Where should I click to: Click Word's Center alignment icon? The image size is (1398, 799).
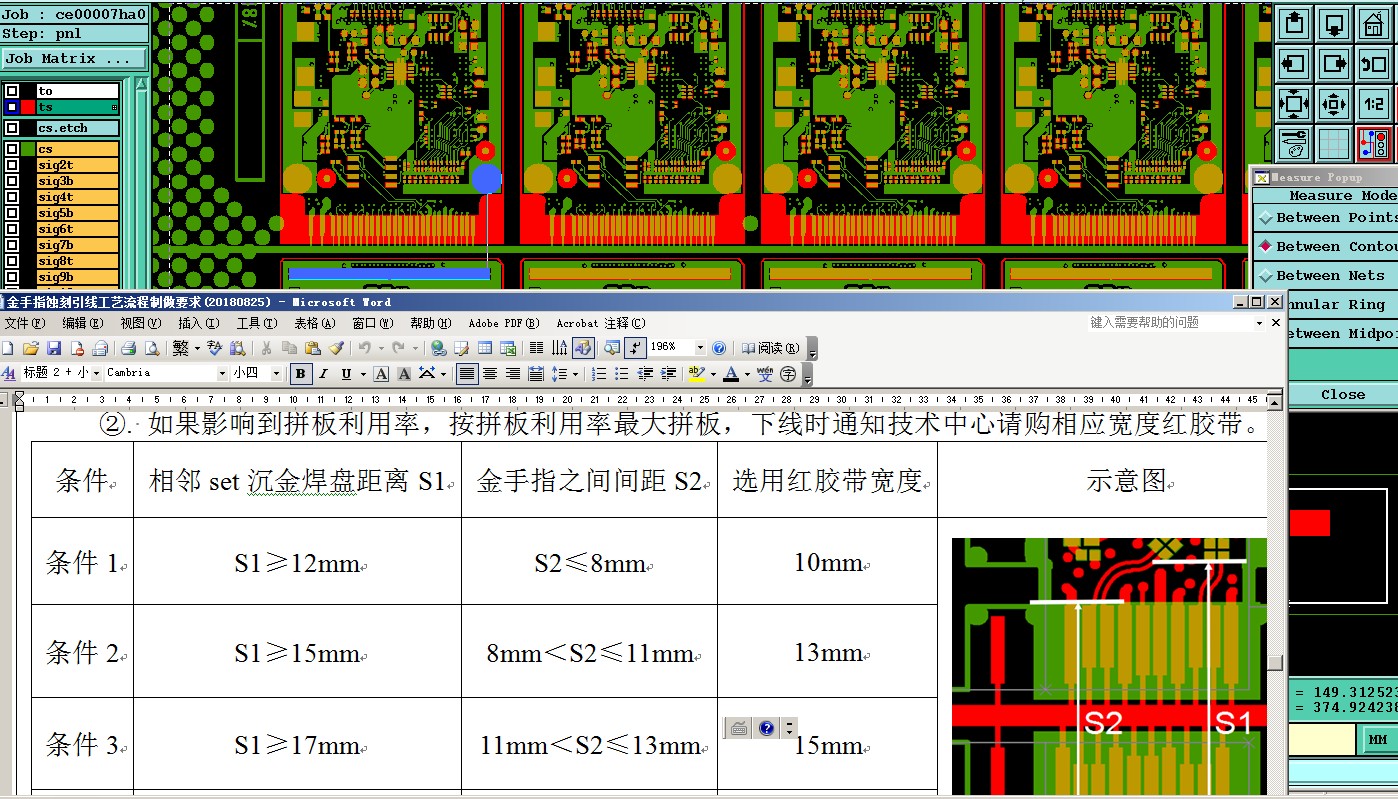point(490,374)
